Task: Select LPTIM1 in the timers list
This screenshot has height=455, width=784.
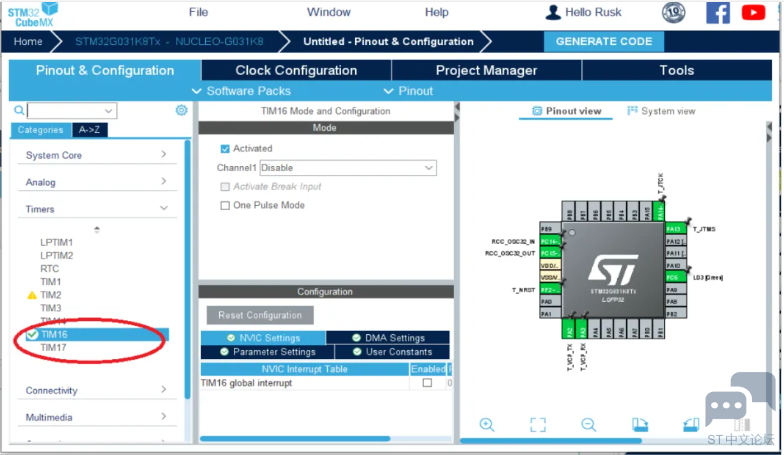Action: point(56,242)
